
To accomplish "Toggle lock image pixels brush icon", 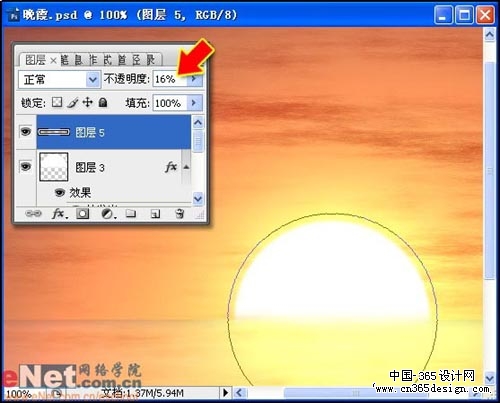I will pos(72,103).
